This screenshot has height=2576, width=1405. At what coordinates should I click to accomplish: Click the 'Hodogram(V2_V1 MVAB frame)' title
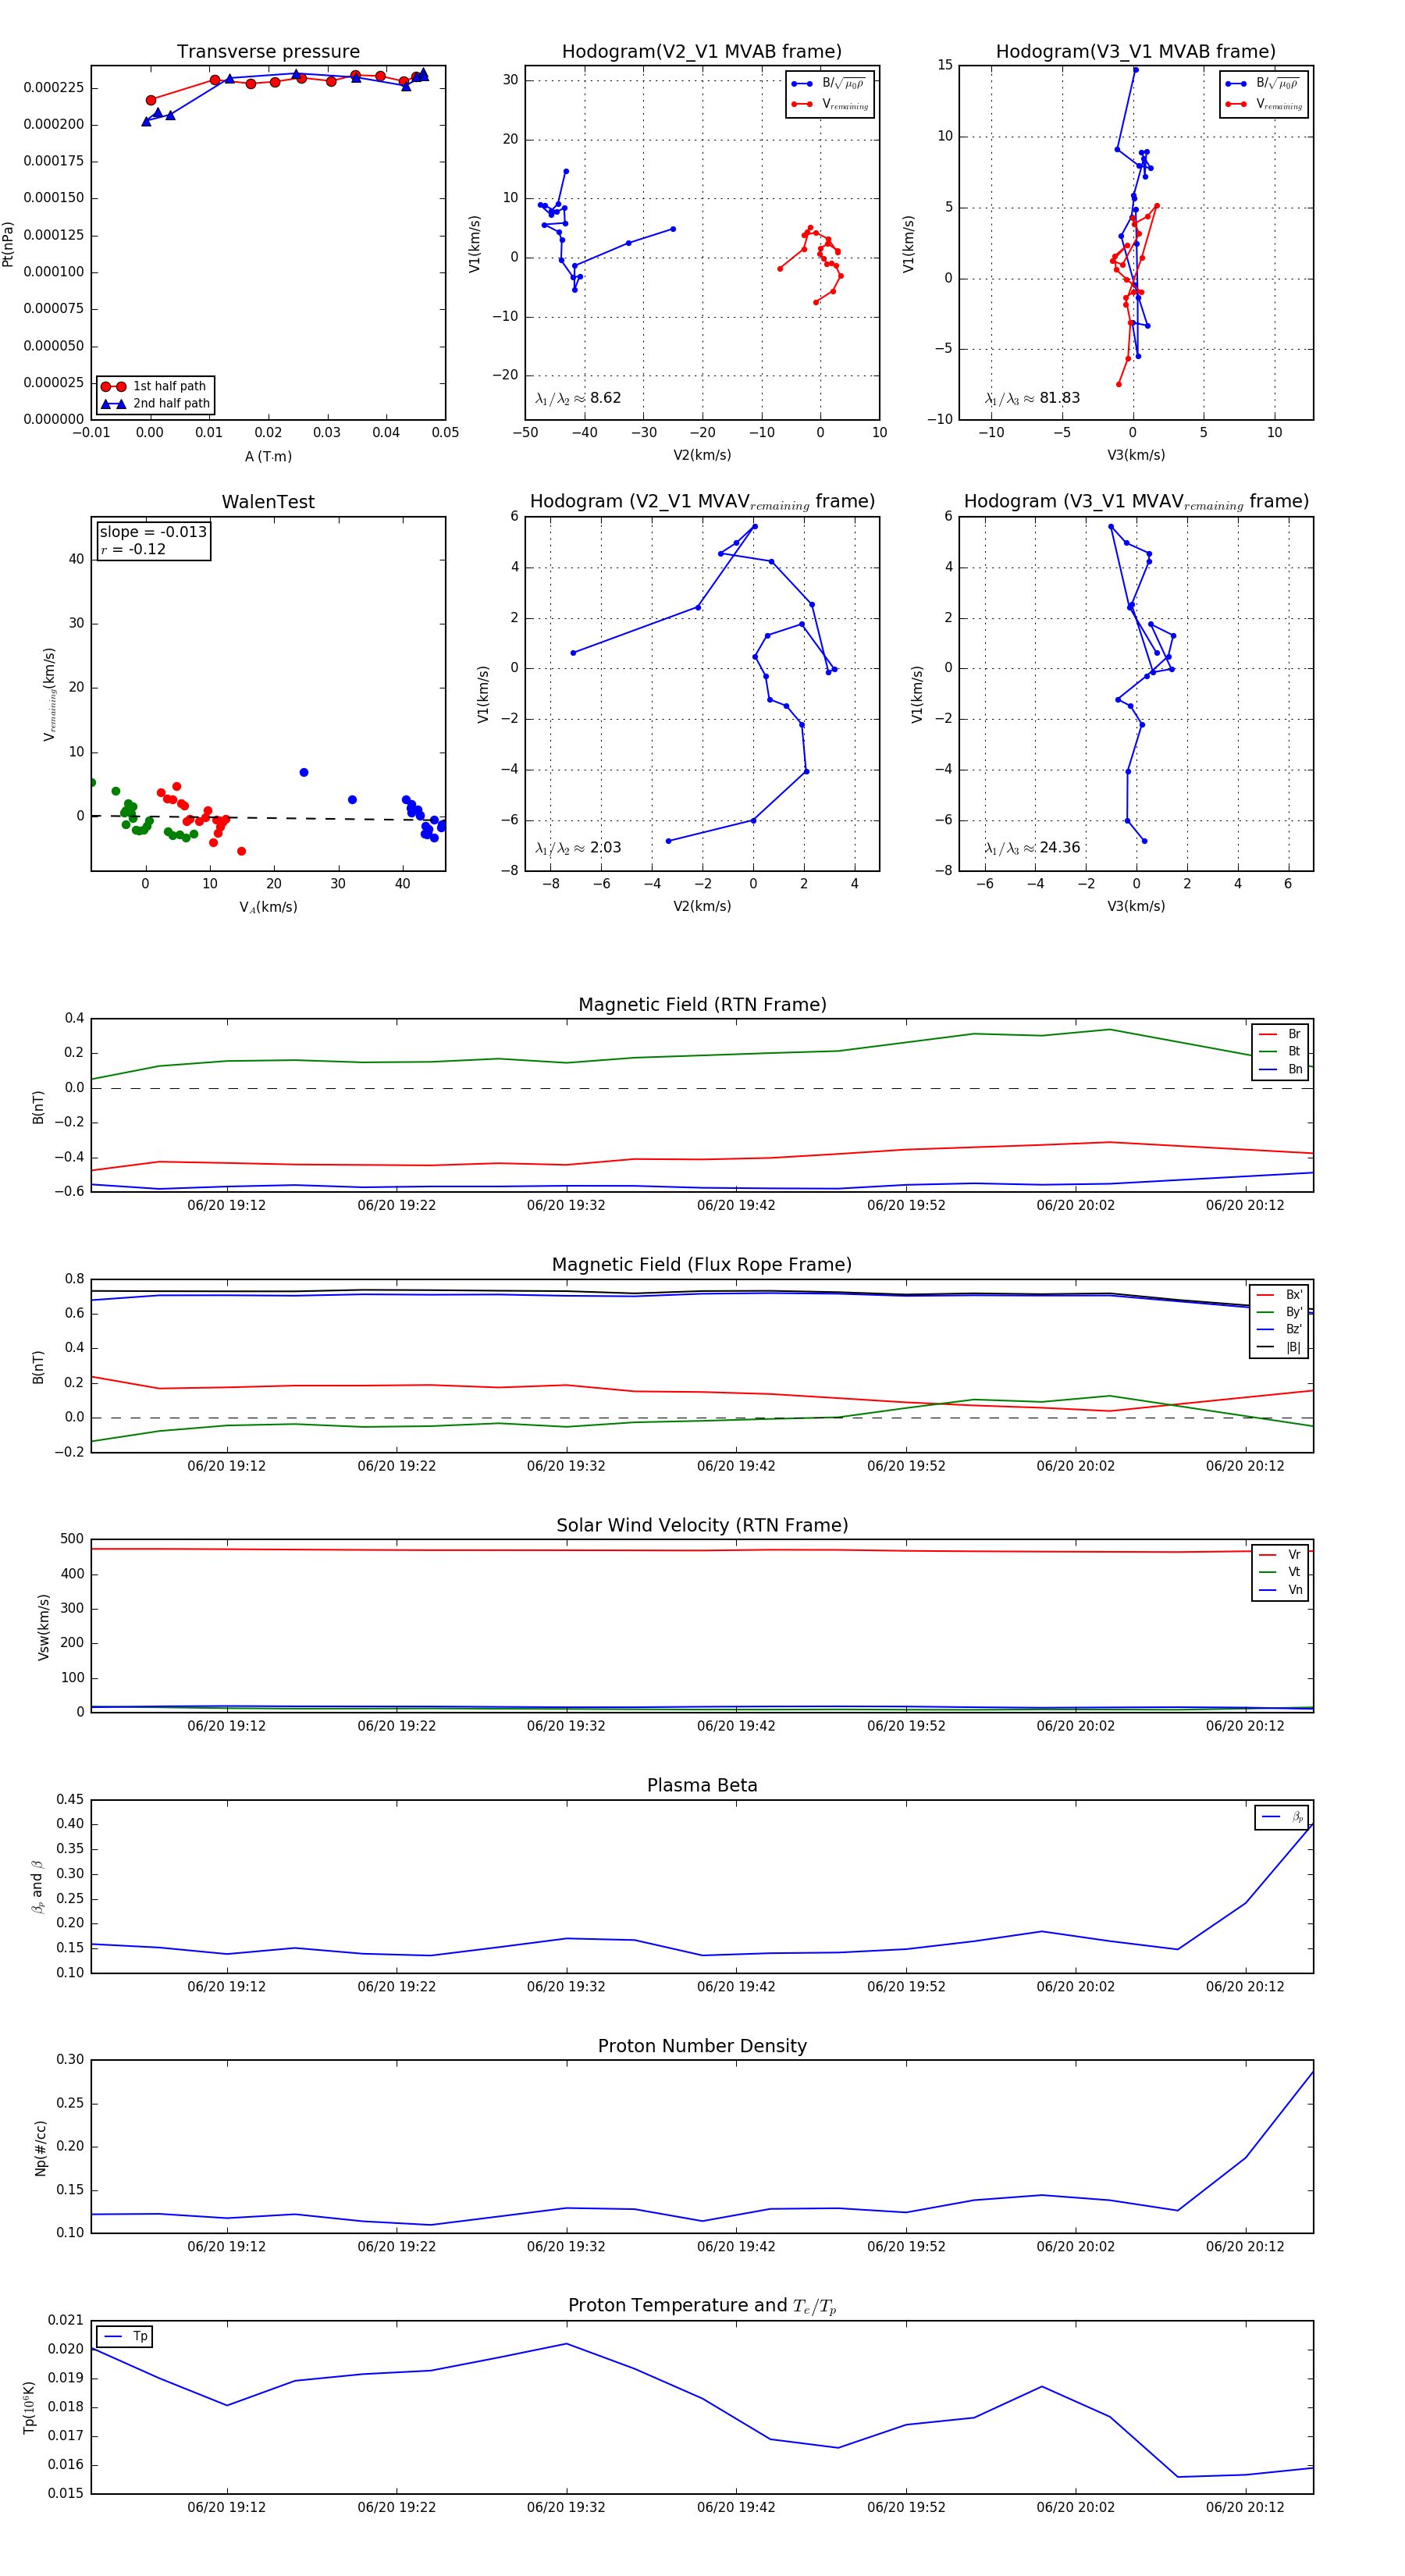tap(702, 52)
